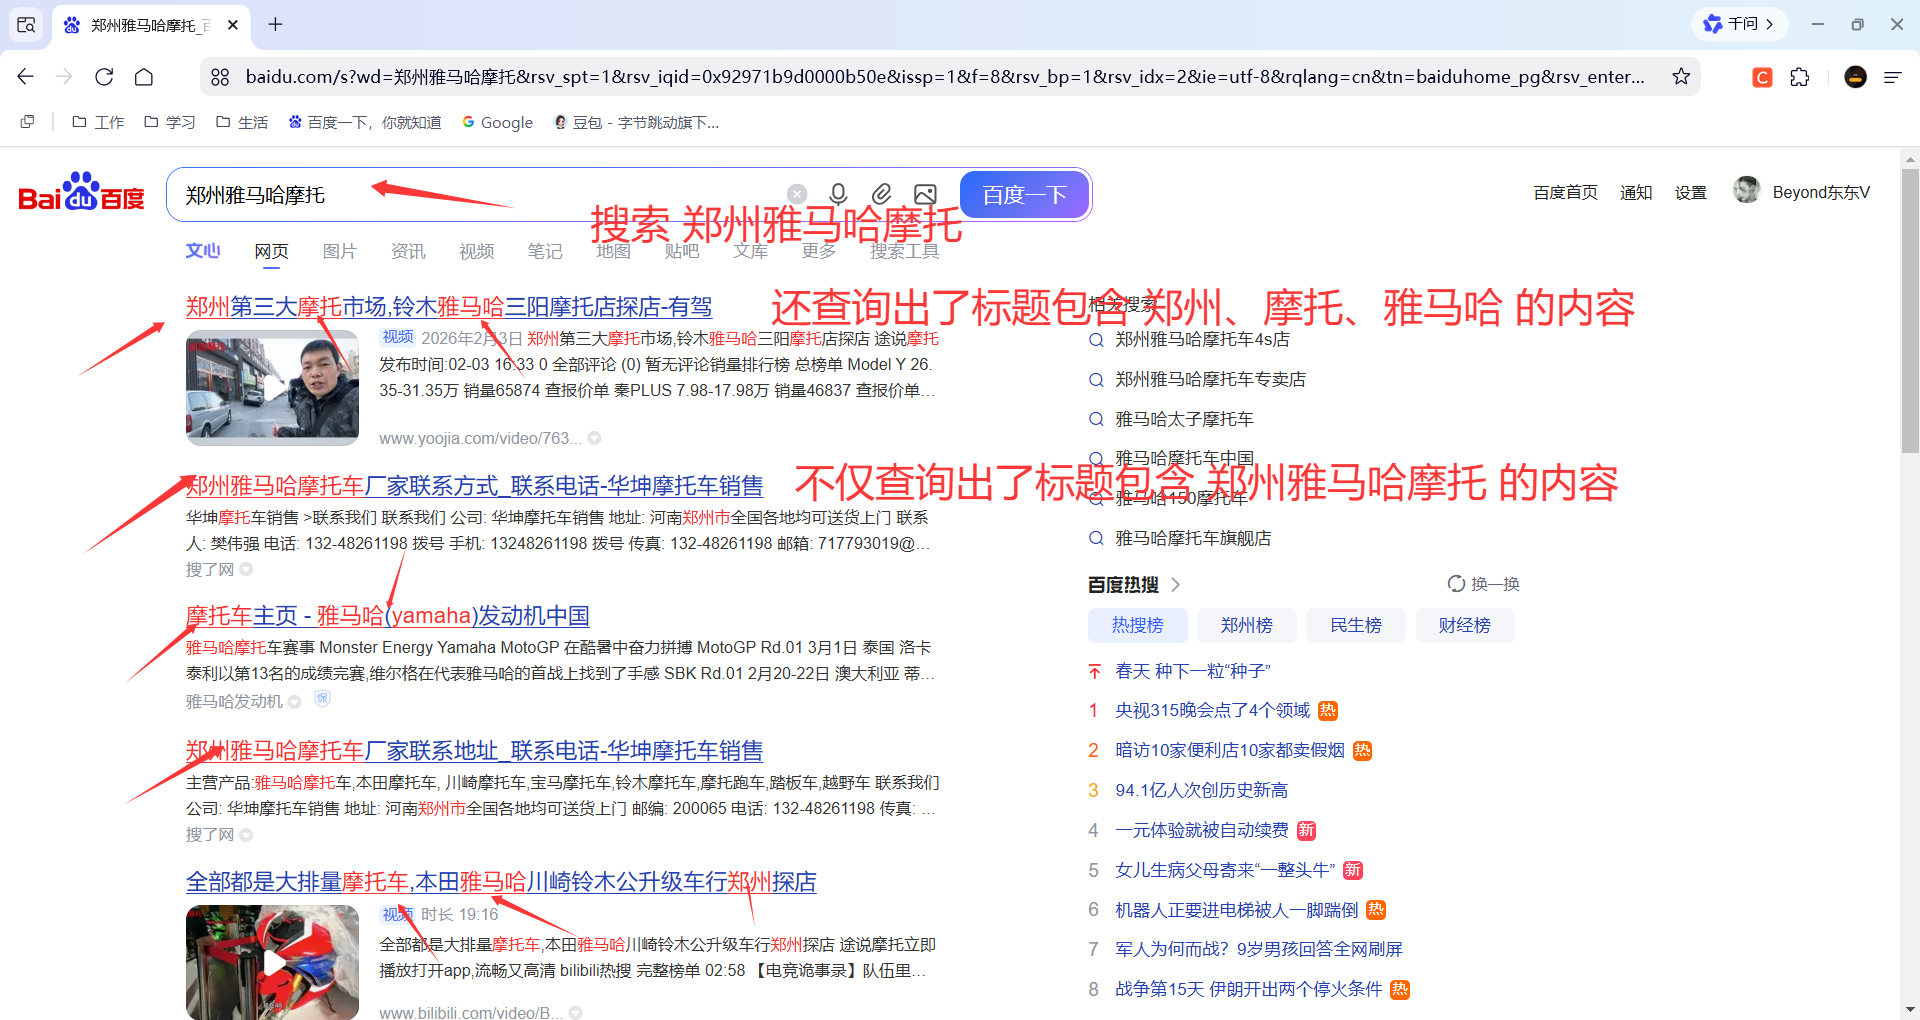Click related search 雅马哈太子摩托车
Viewport: 1920px width, 1020px height.
point(1184,420)
